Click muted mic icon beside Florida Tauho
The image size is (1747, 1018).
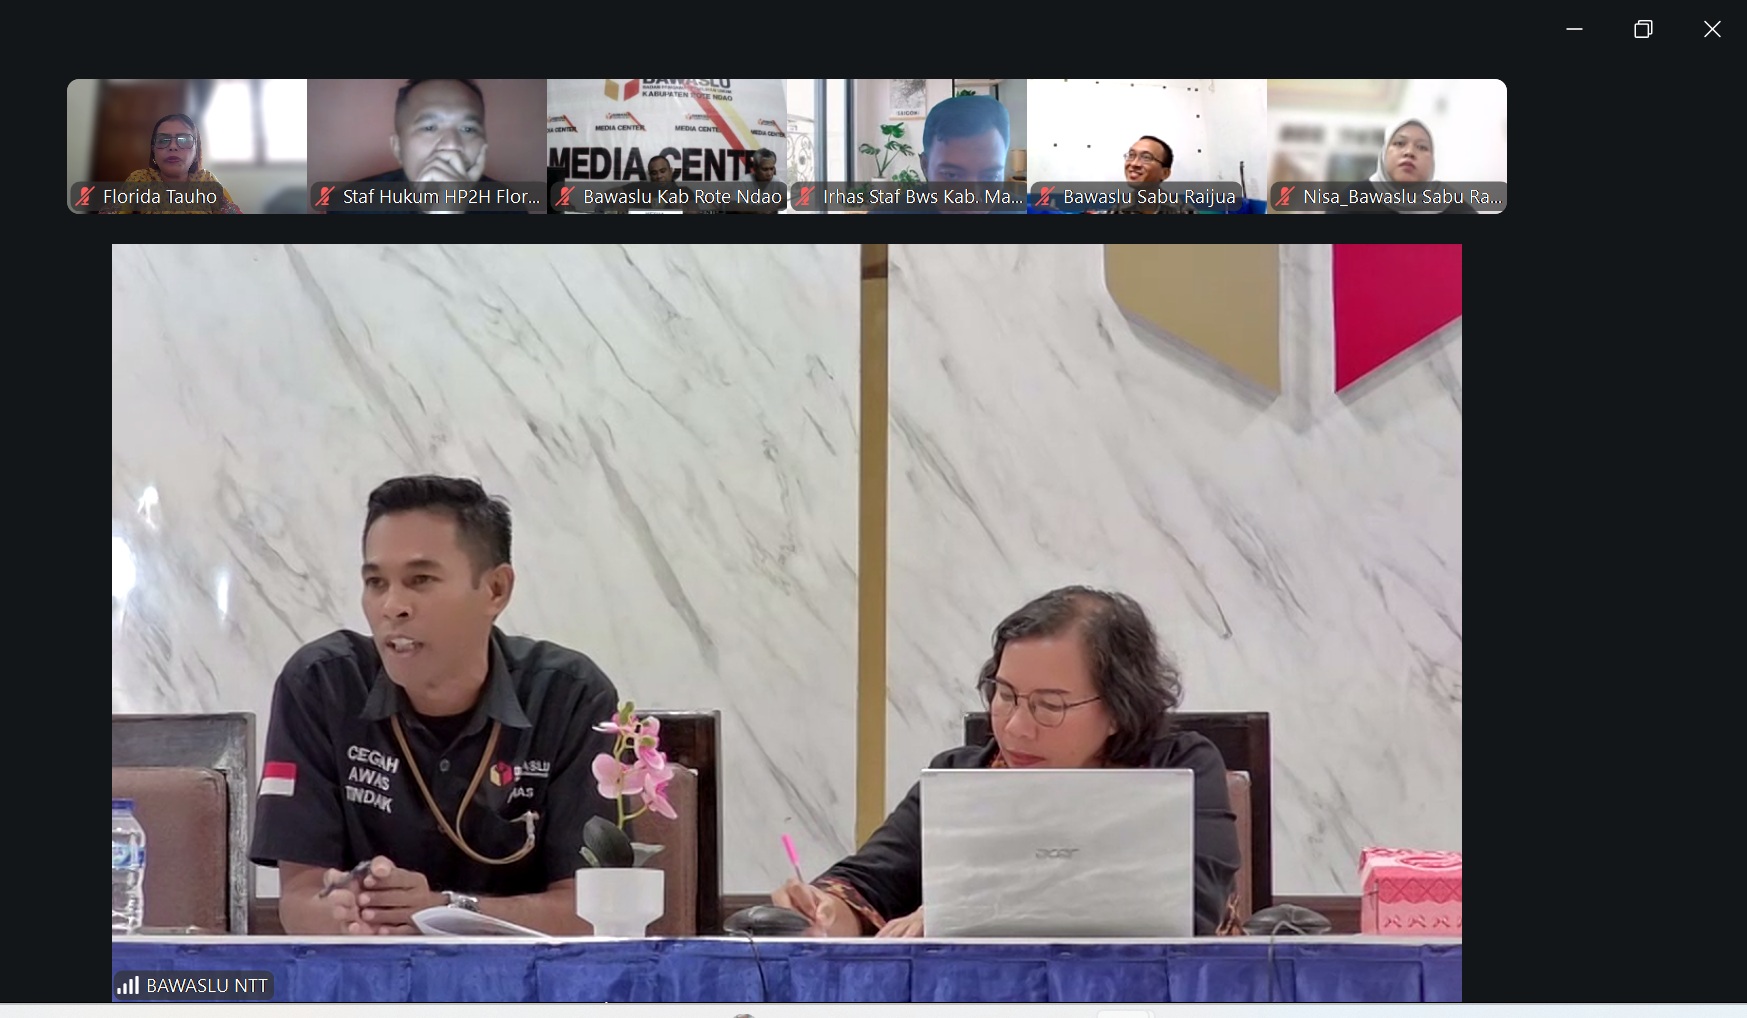click(85, 197)
